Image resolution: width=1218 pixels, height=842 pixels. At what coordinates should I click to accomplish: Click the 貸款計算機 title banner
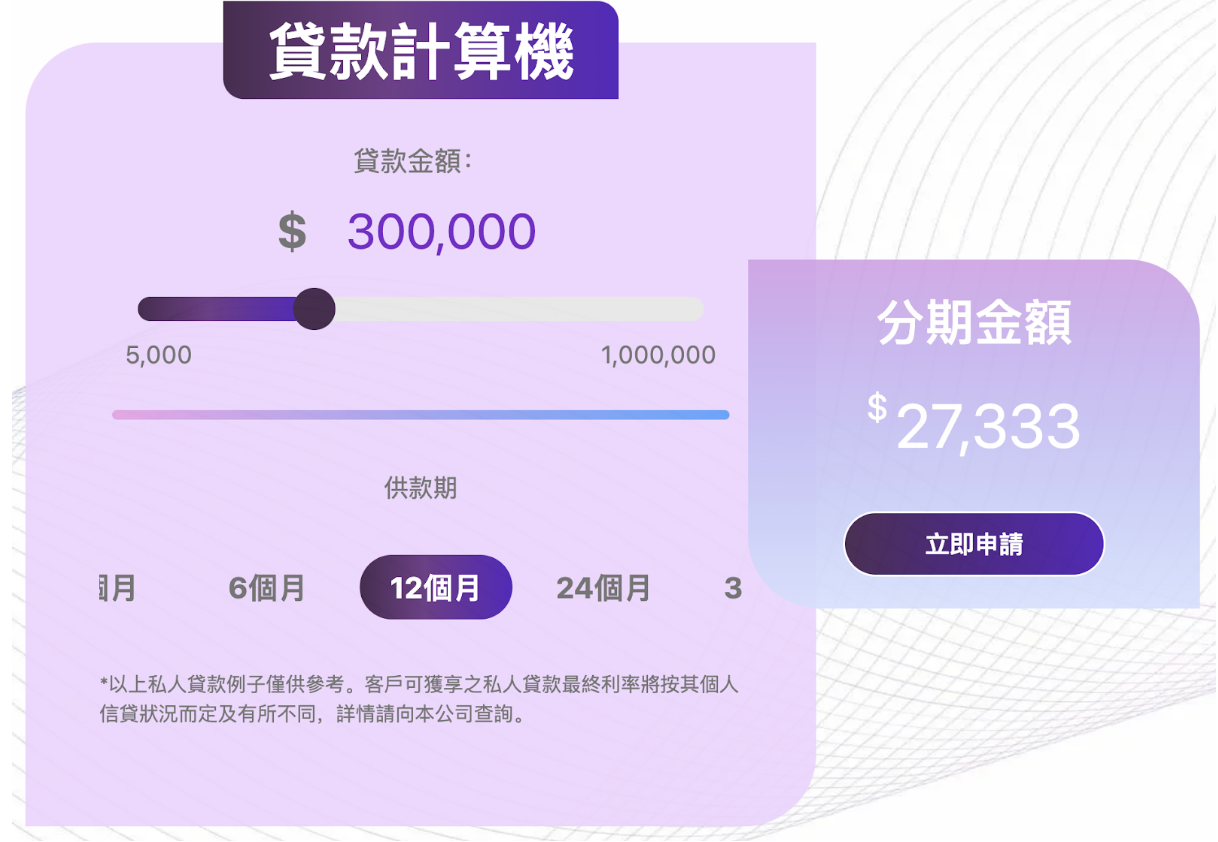coord(421,52)
